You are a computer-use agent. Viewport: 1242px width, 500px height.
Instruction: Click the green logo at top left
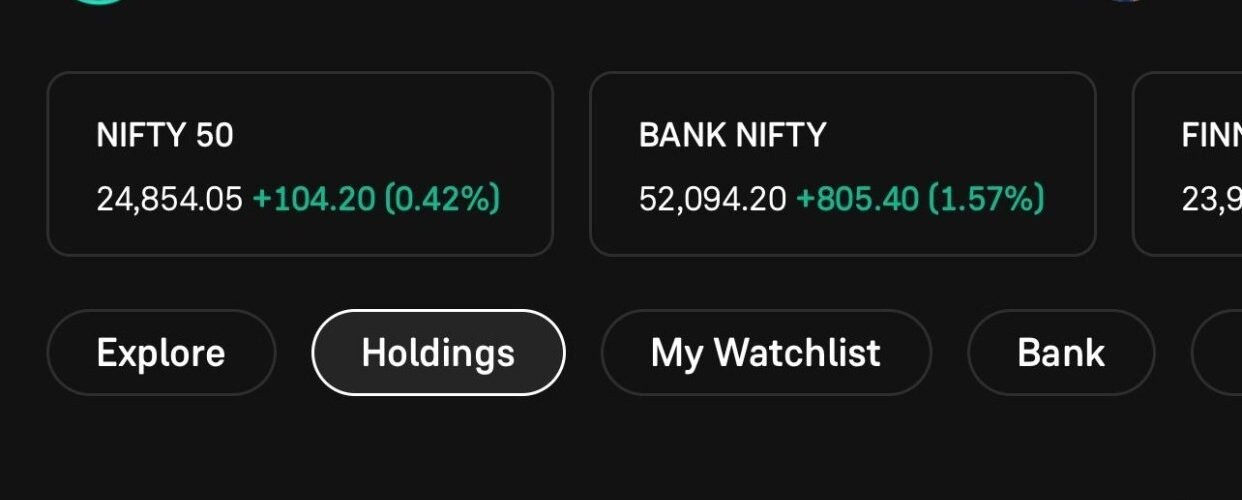pyautogui.click(x=98, y=3)
